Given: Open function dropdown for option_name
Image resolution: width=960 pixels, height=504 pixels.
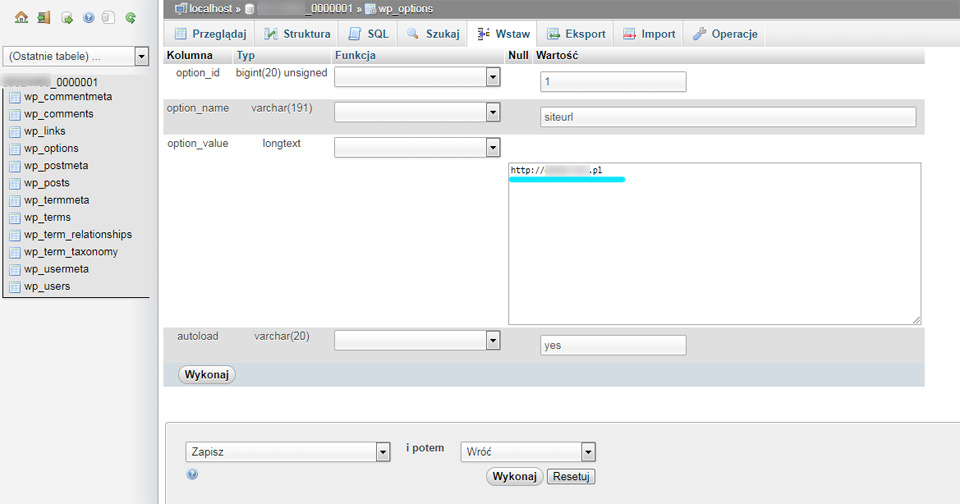Looking at the screenshot, I should point(417,112).
